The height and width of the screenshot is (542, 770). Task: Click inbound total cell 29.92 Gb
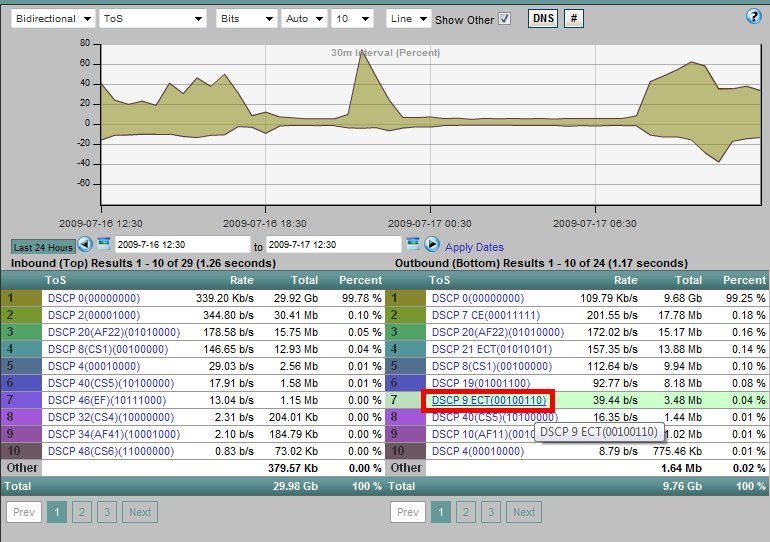[296, 298]
